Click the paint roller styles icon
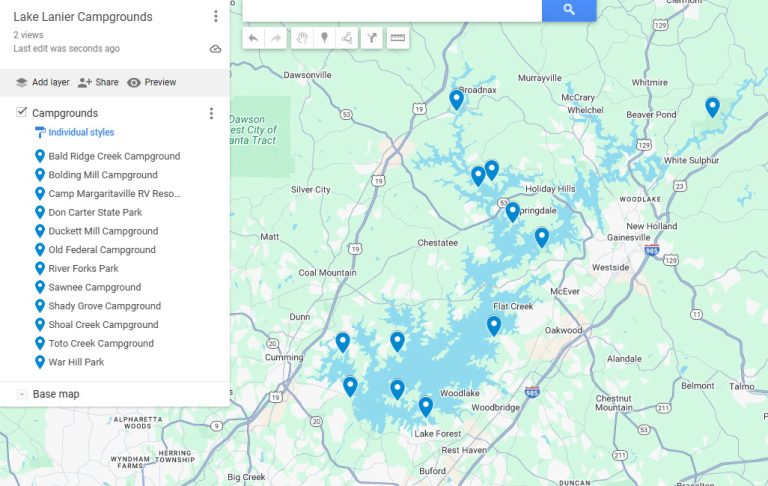The width and height of the screenshot is (768, 486). (40, 132)
